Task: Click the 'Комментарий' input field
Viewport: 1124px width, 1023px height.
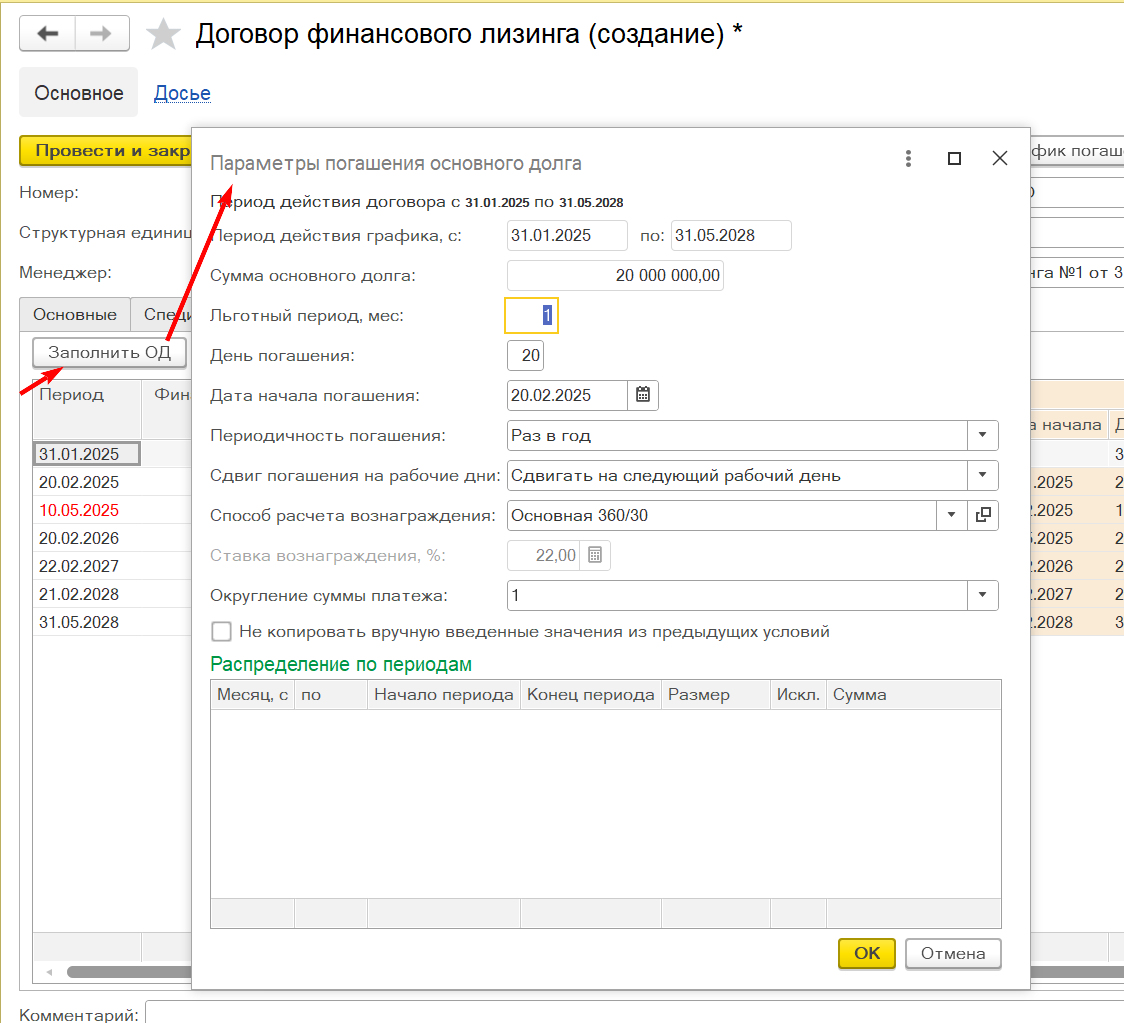Action: pos(634,1014)
